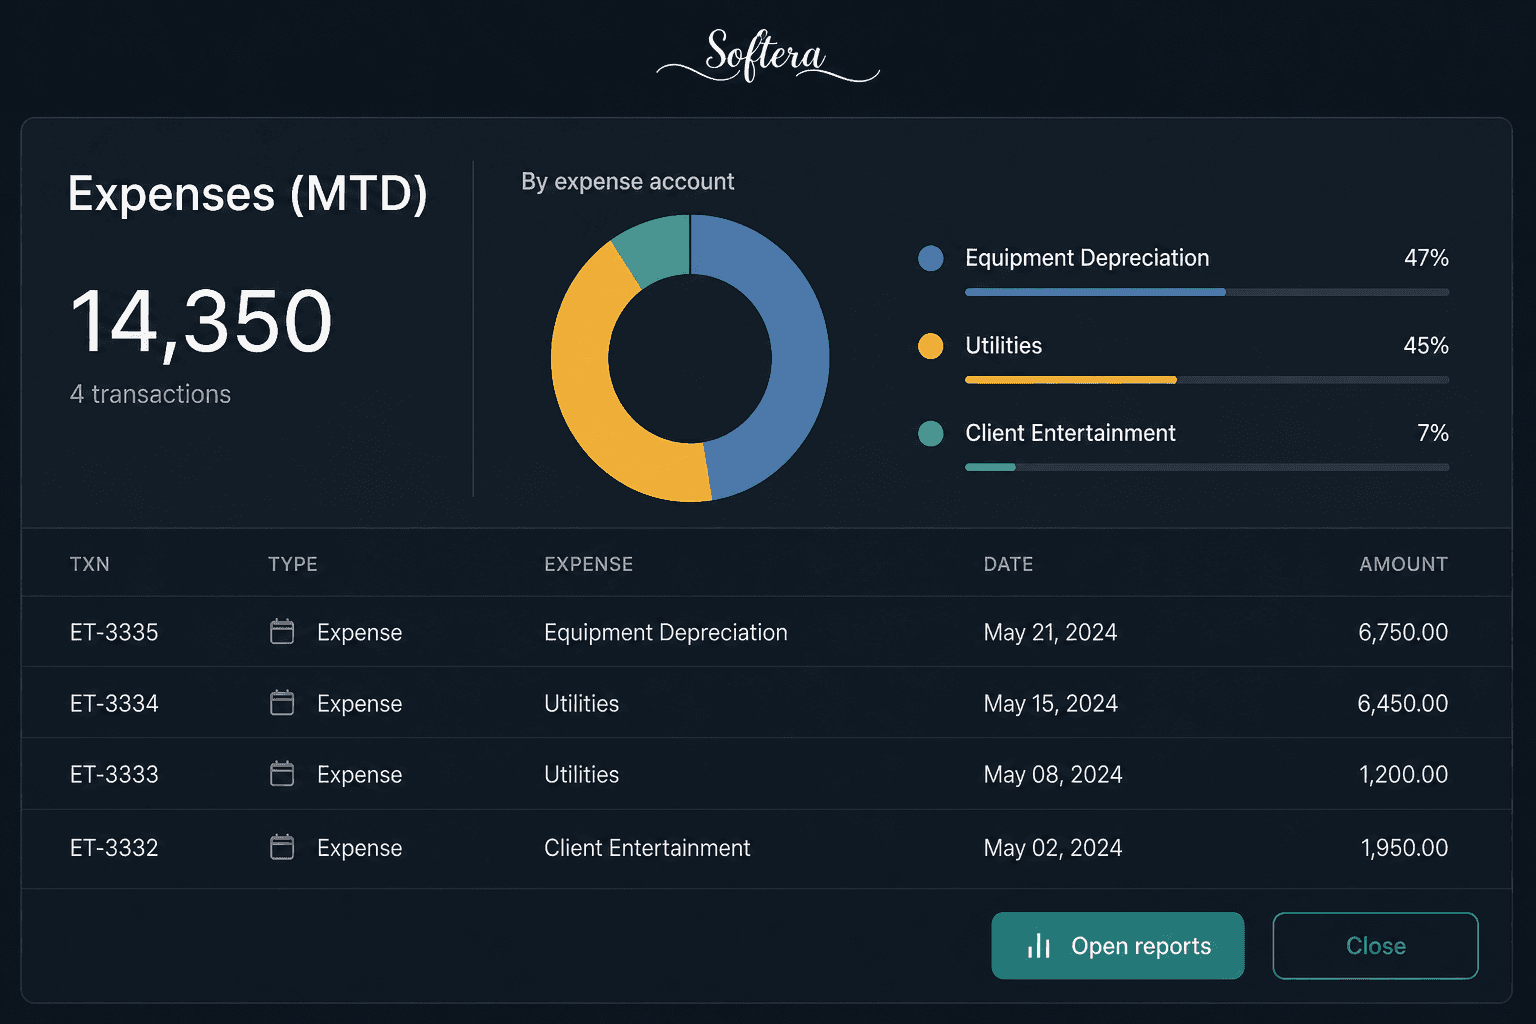1536x1024 pixels.
Task: Sort by the DATE column header
Action: coord(1008,564)
